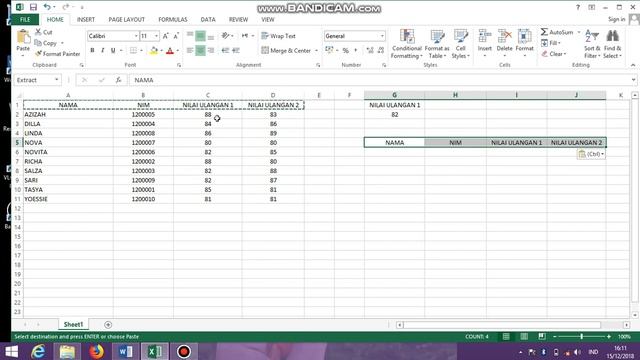Expand the Merge & Center dropdown arrow

coord(316,50)
